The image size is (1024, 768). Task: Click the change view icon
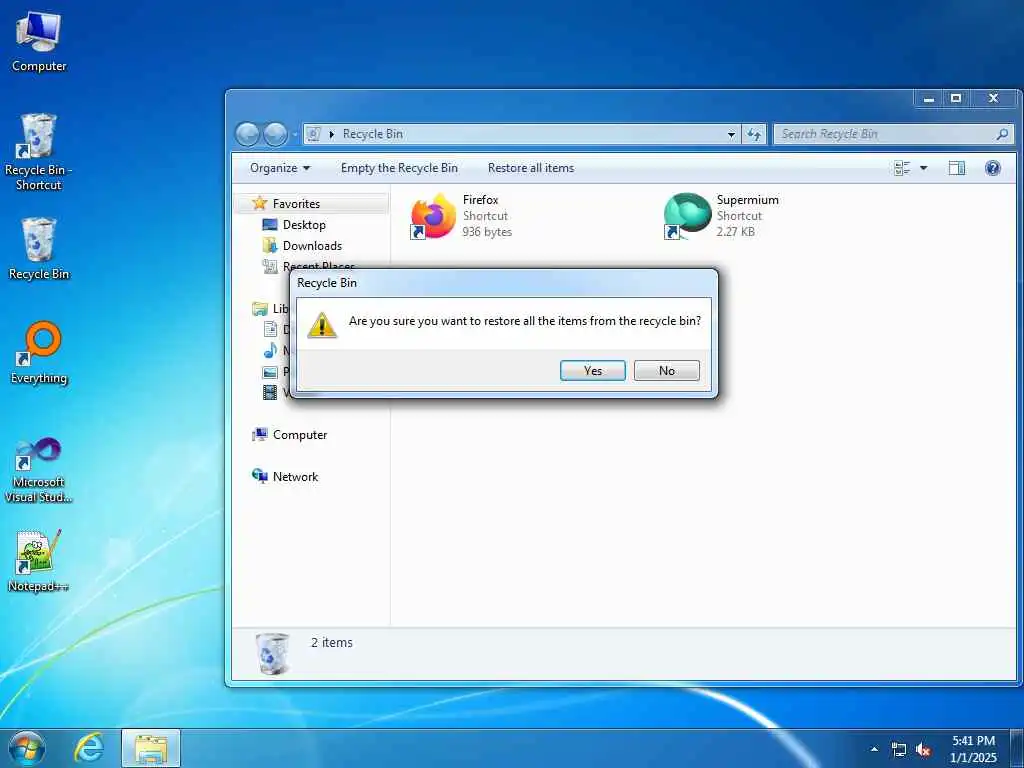point(902,168)
